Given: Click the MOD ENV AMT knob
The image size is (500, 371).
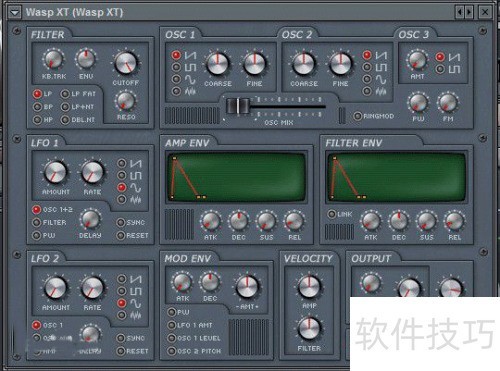Looking at the screenshot, I should pyautogui.click(x=247, y=287).
